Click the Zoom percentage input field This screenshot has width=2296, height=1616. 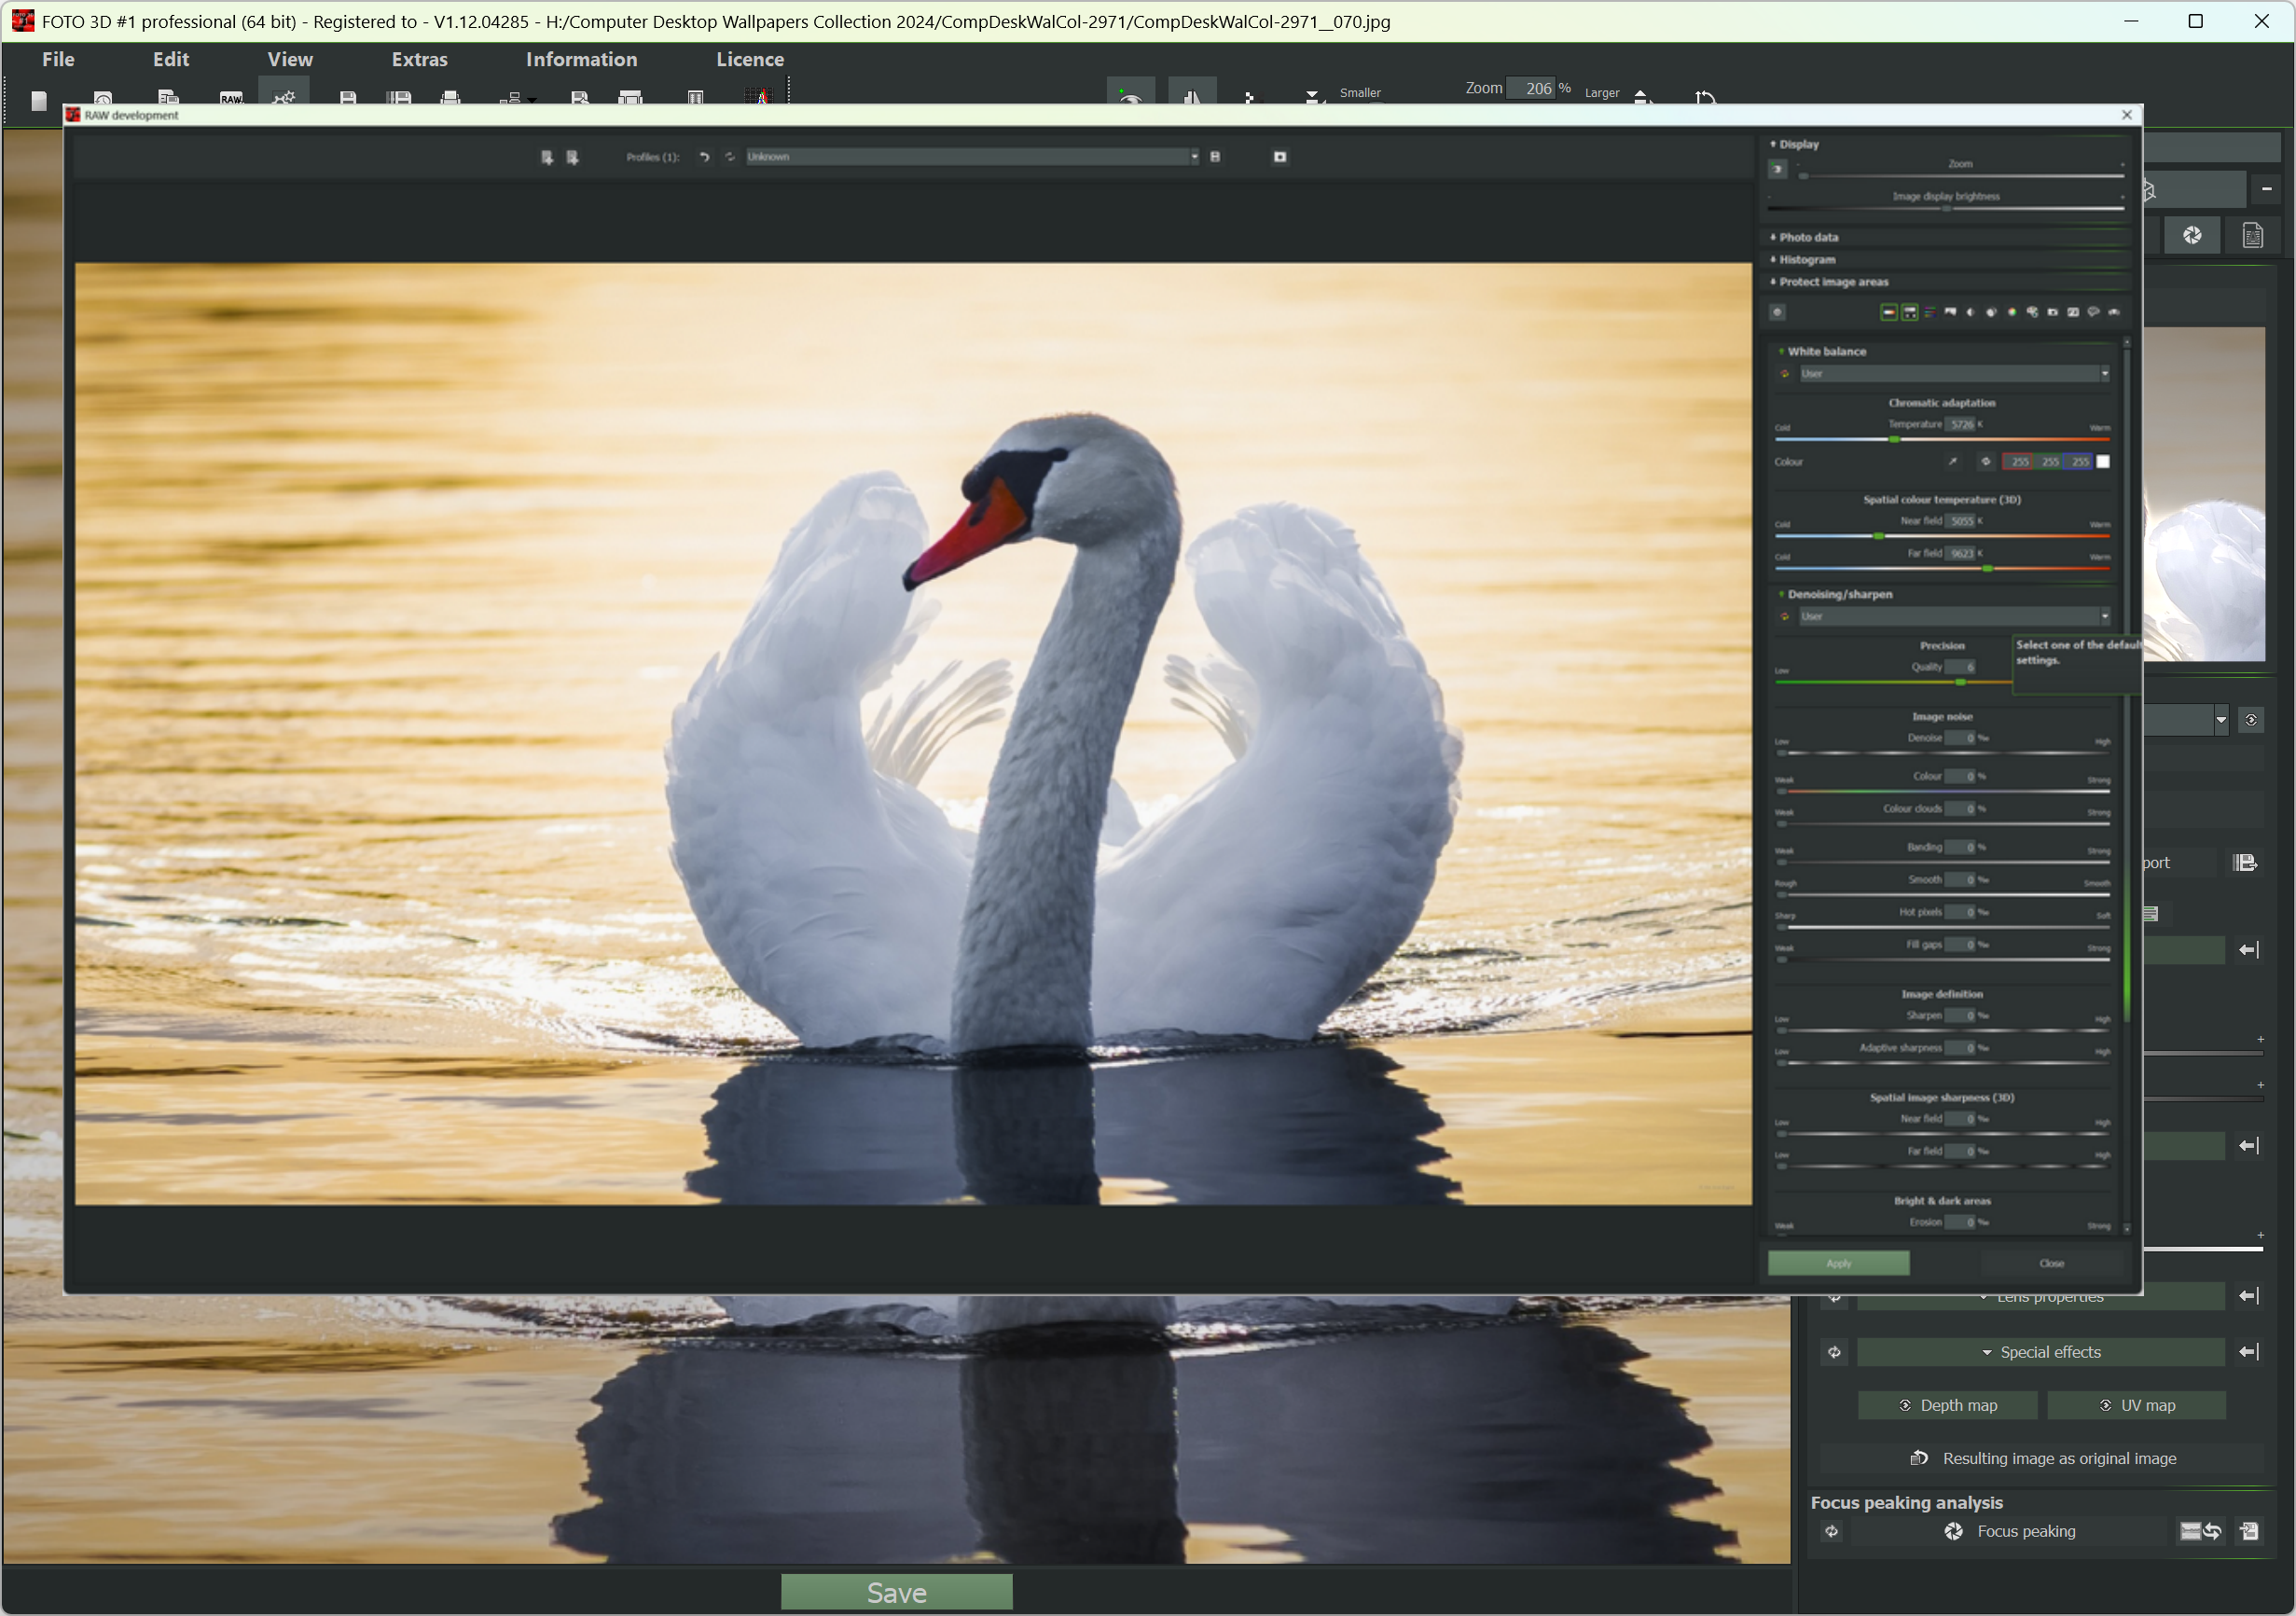(x=1529, y=89)
